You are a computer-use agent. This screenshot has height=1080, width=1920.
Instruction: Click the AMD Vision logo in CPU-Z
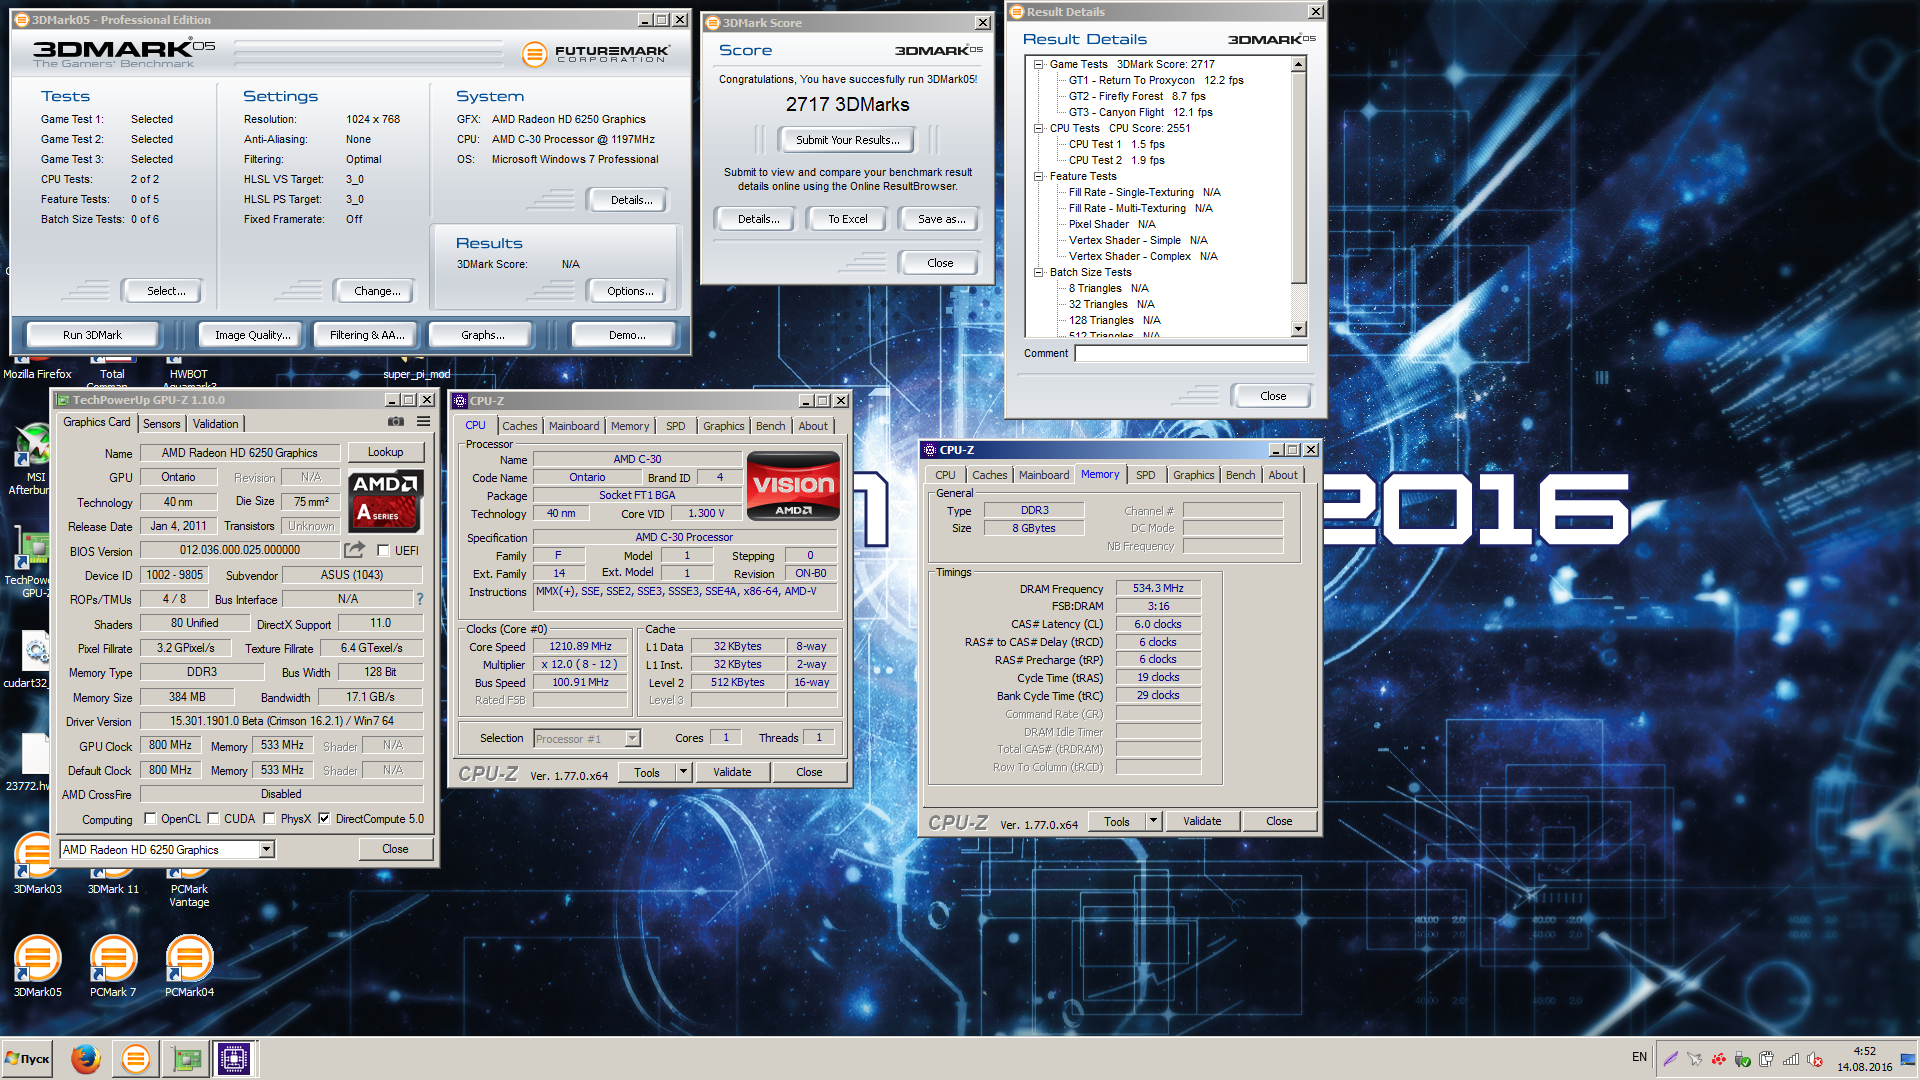[793, 486]
